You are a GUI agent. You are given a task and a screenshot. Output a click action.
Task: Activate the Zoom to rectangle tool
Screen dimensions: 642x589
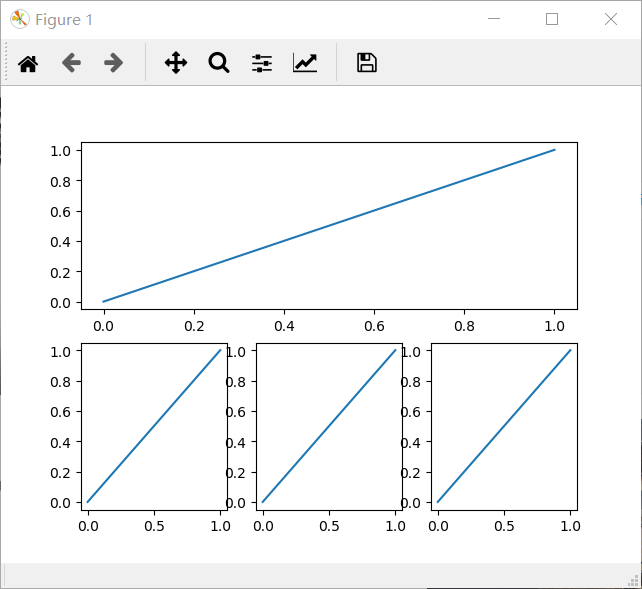(219, 63)
